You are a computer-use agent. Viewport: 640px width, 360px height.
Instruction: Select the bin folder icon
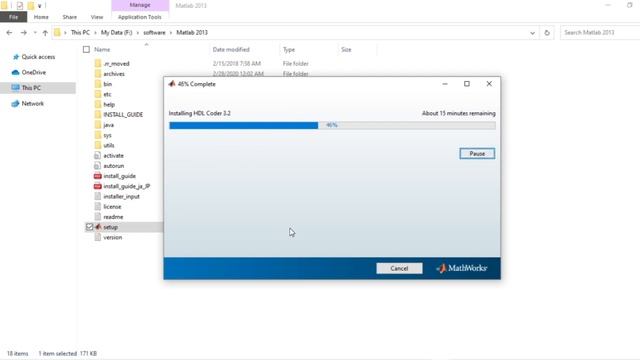tap(98, 84)
